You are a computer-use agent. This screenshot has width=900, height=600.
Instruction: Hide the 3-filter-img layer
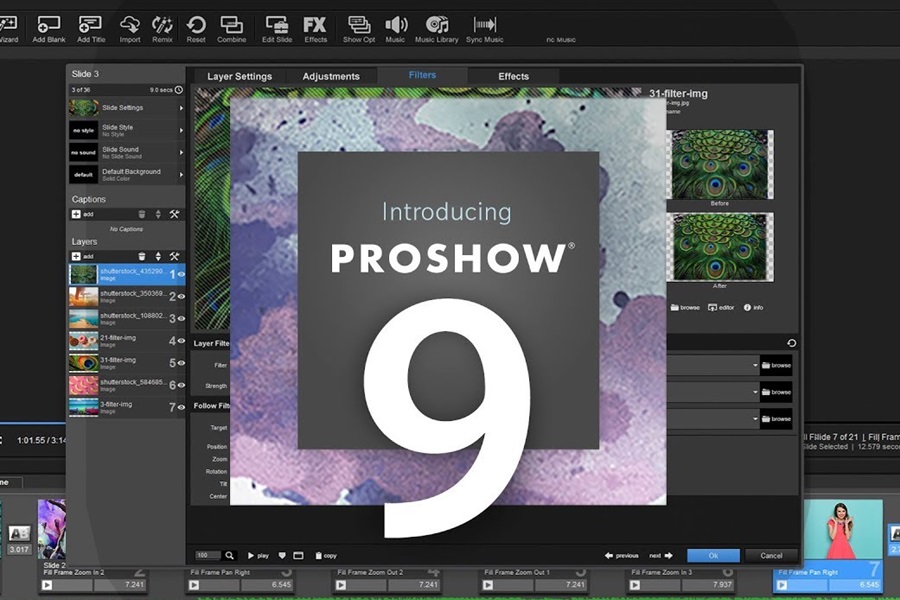[181, 405]
